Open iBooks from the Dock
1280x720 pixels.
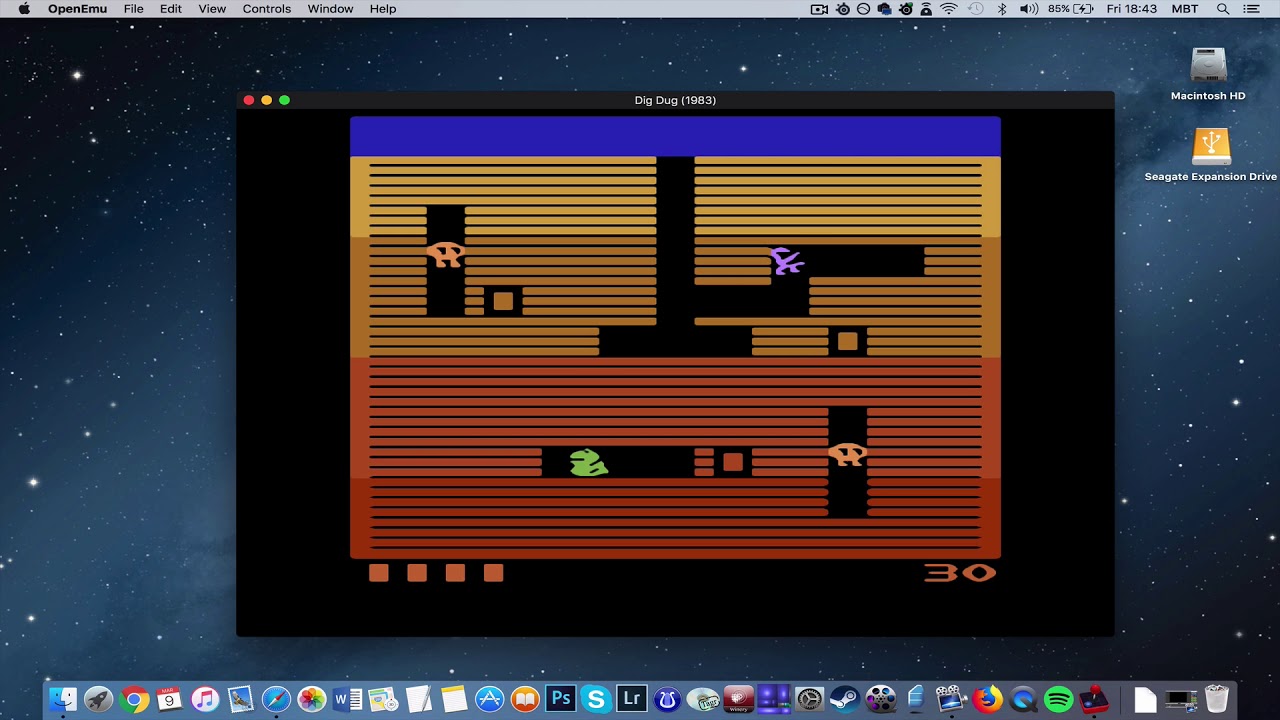[x=525, y=699]
